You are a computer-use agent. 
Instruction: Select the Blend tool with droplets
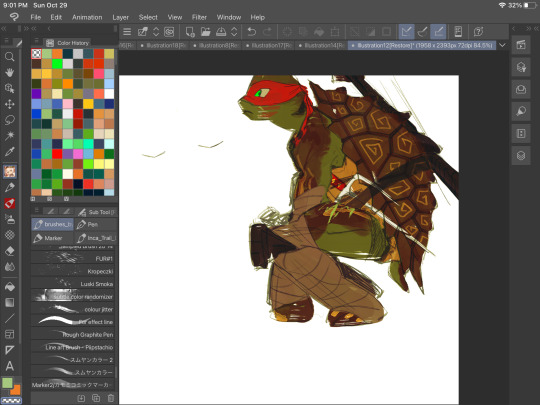coord(10,267)
